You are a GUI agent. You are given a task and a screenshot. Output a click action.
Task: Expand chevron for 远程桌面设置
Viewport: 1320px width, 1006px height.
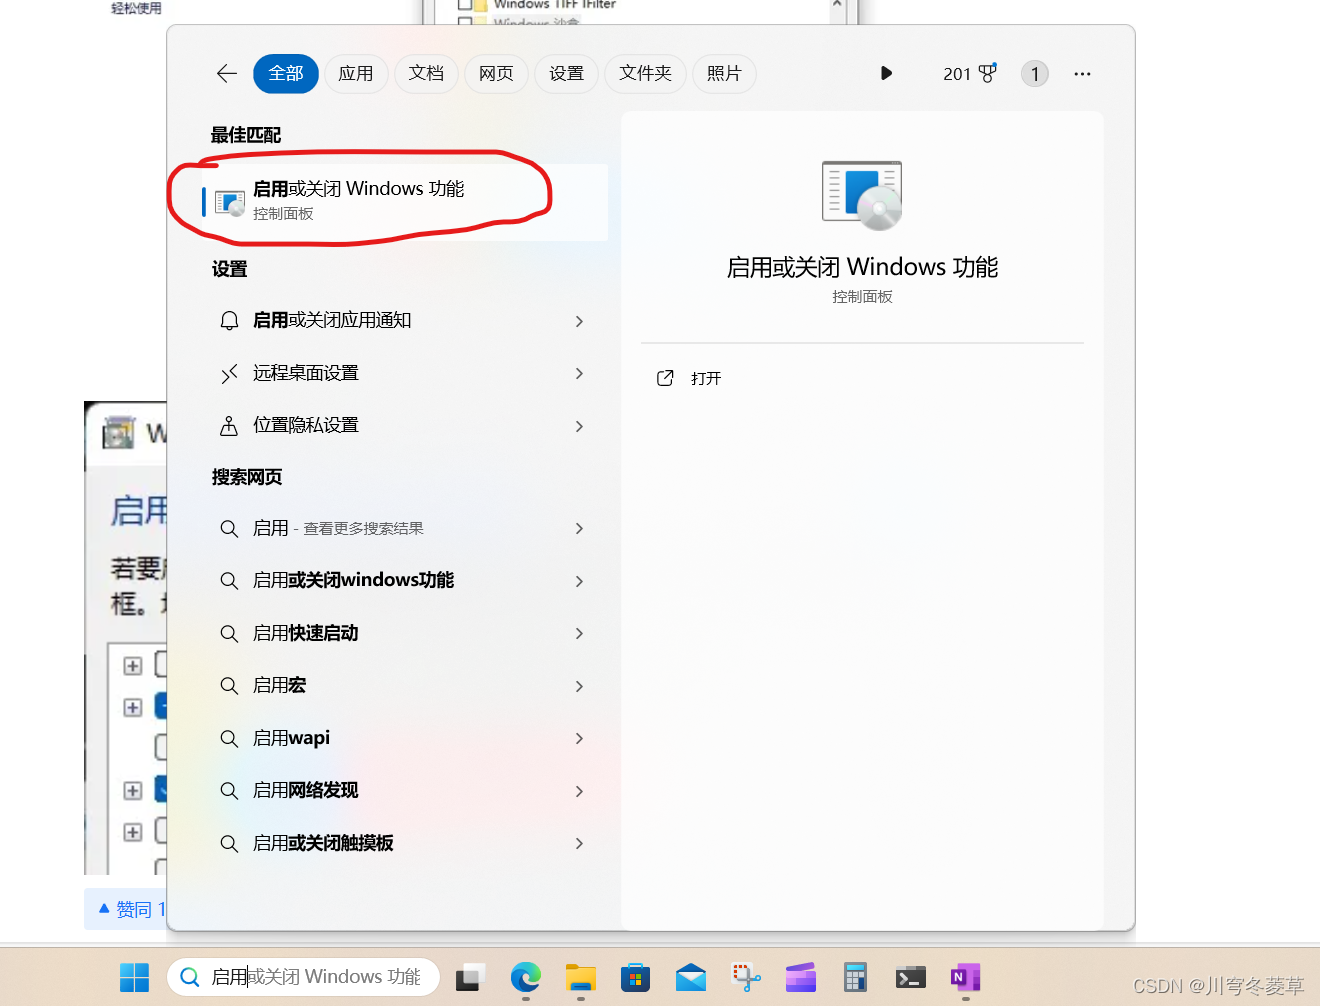click(580, 373)
